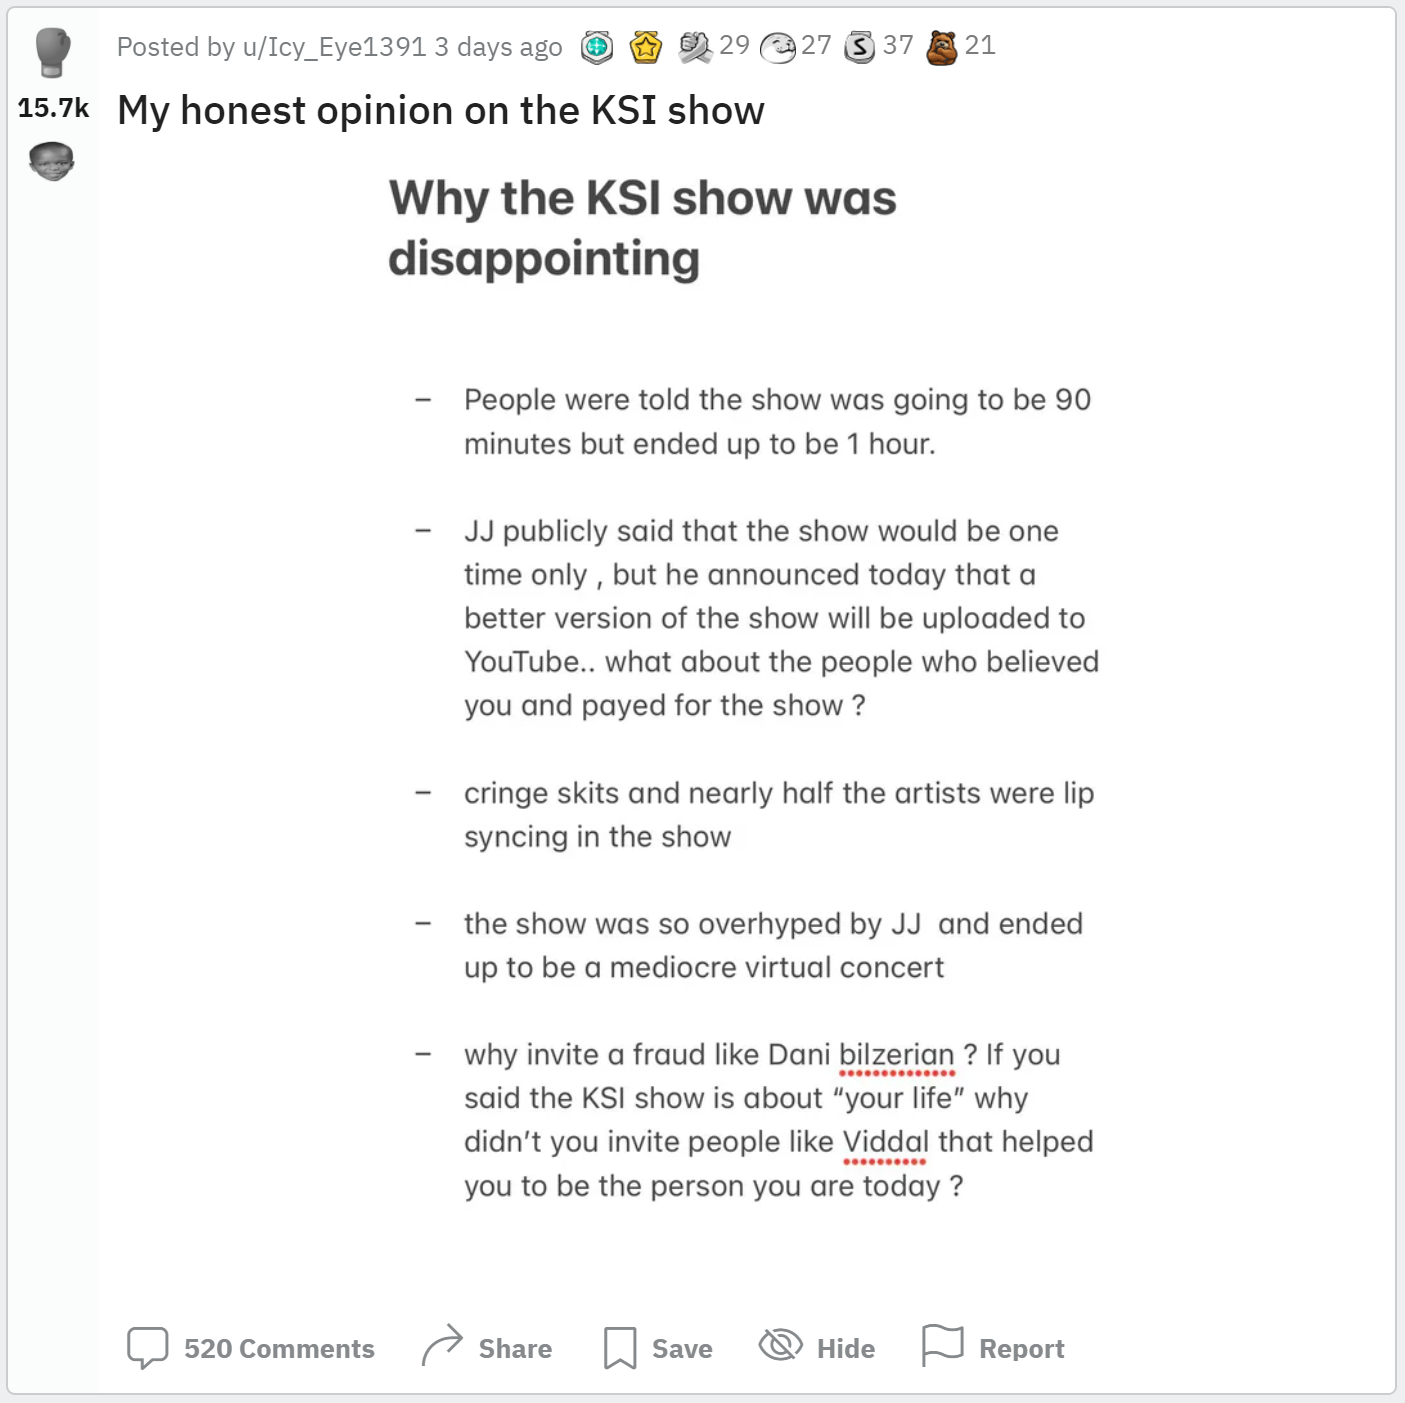1405x1403 pixels.
Task: Click the 15.7k vote score
Action: click(53, 108)
